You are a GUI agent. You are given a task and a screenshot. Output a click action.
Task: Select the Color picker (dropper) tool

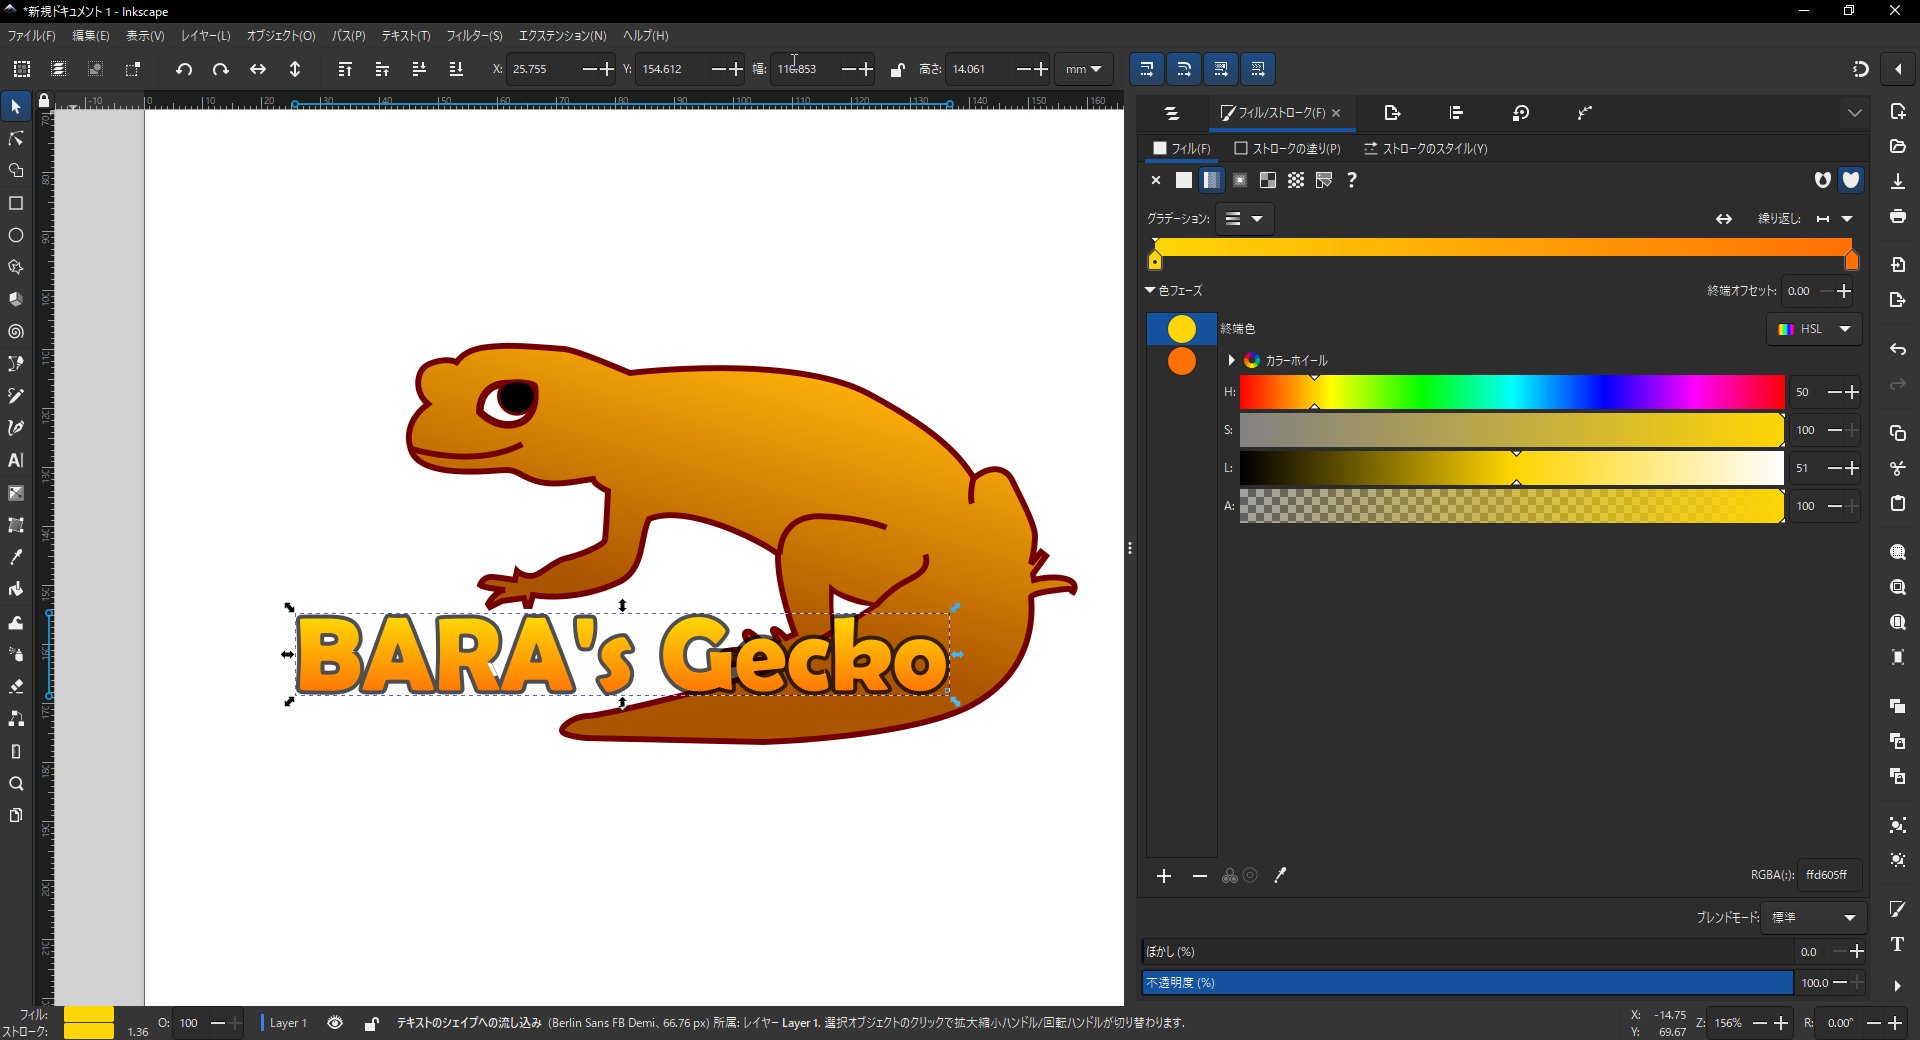(16, 557)
